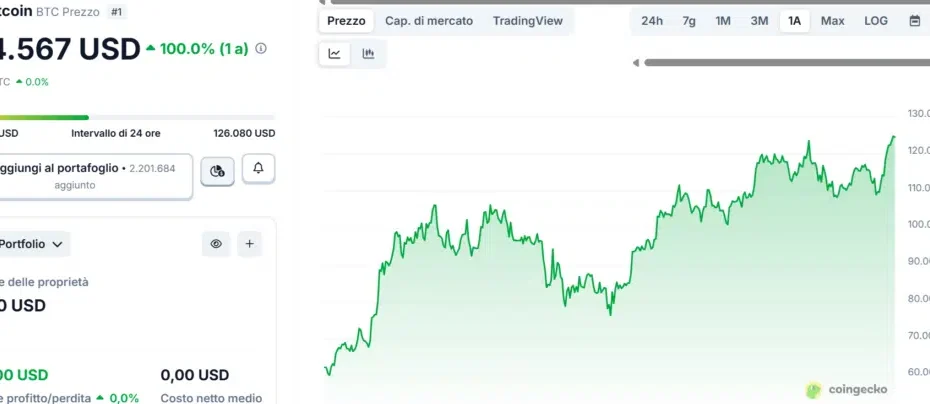Click left arrow of chart scrollbar

tap(635, 63)
